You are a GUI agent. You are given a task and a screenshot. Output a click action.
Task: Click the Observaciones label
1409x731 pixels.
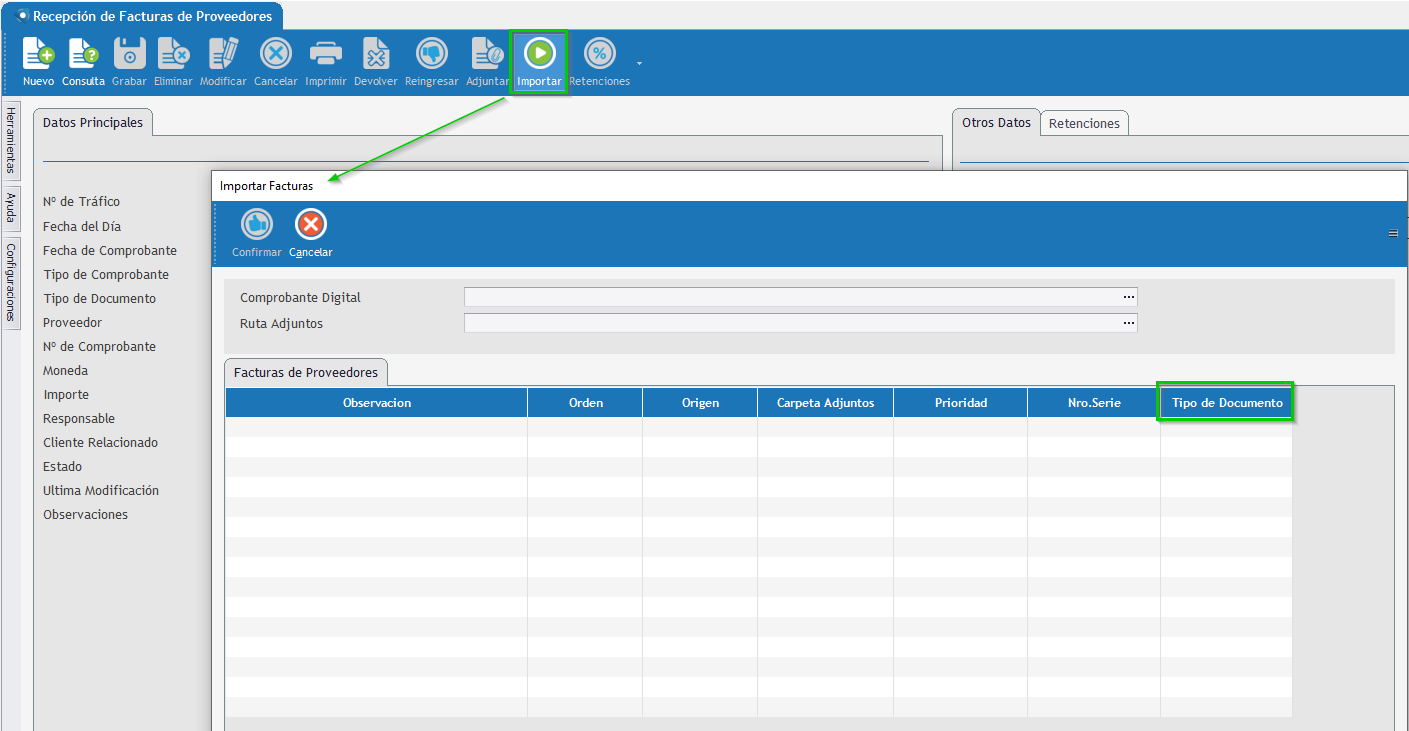(x=86, y=515)
